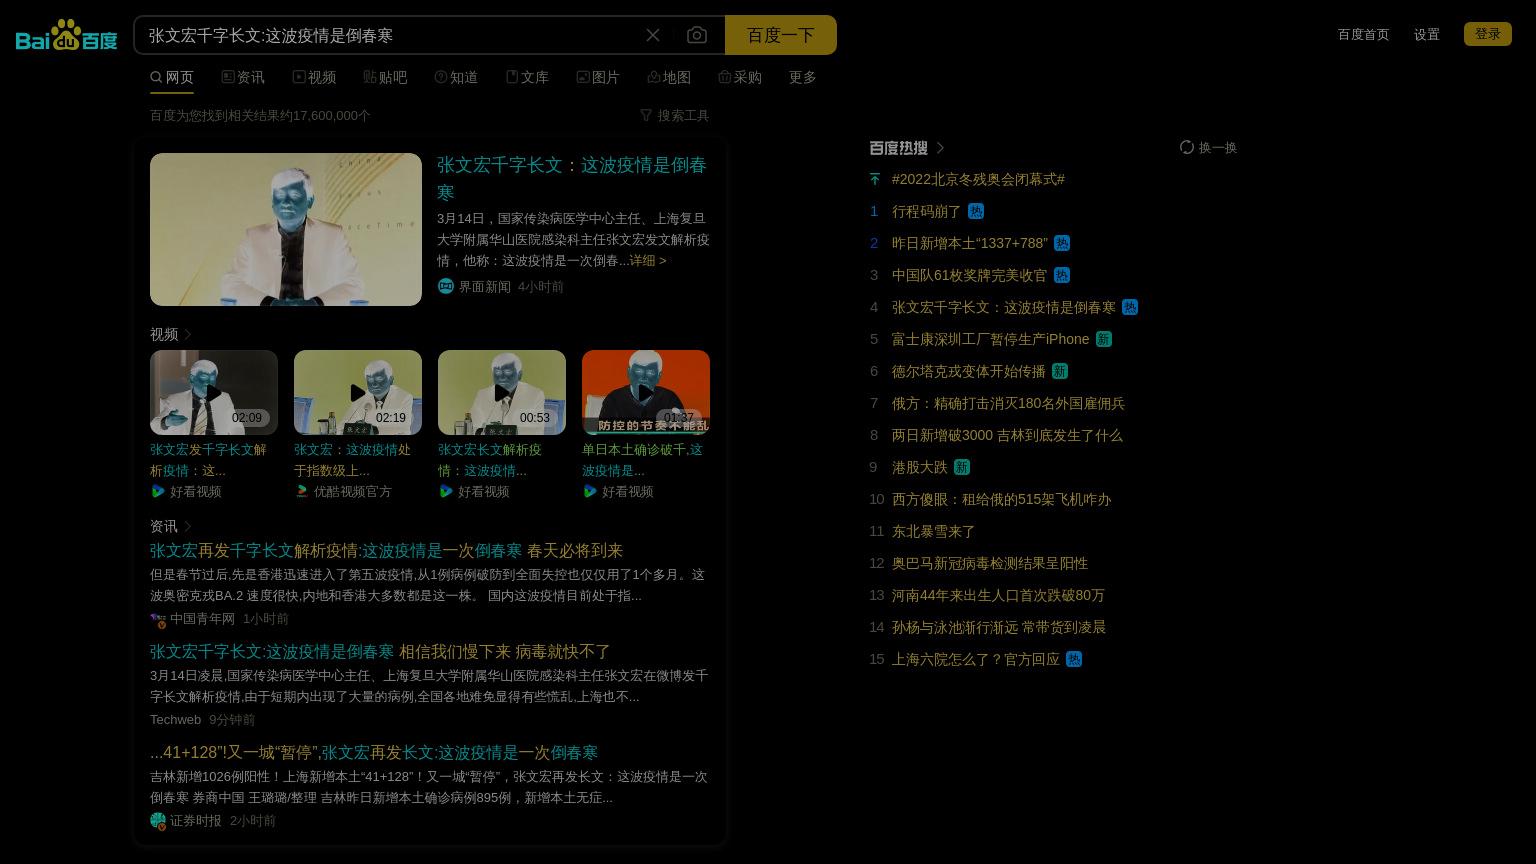Open 百度热搜 heading chevron

coord(940,148)
